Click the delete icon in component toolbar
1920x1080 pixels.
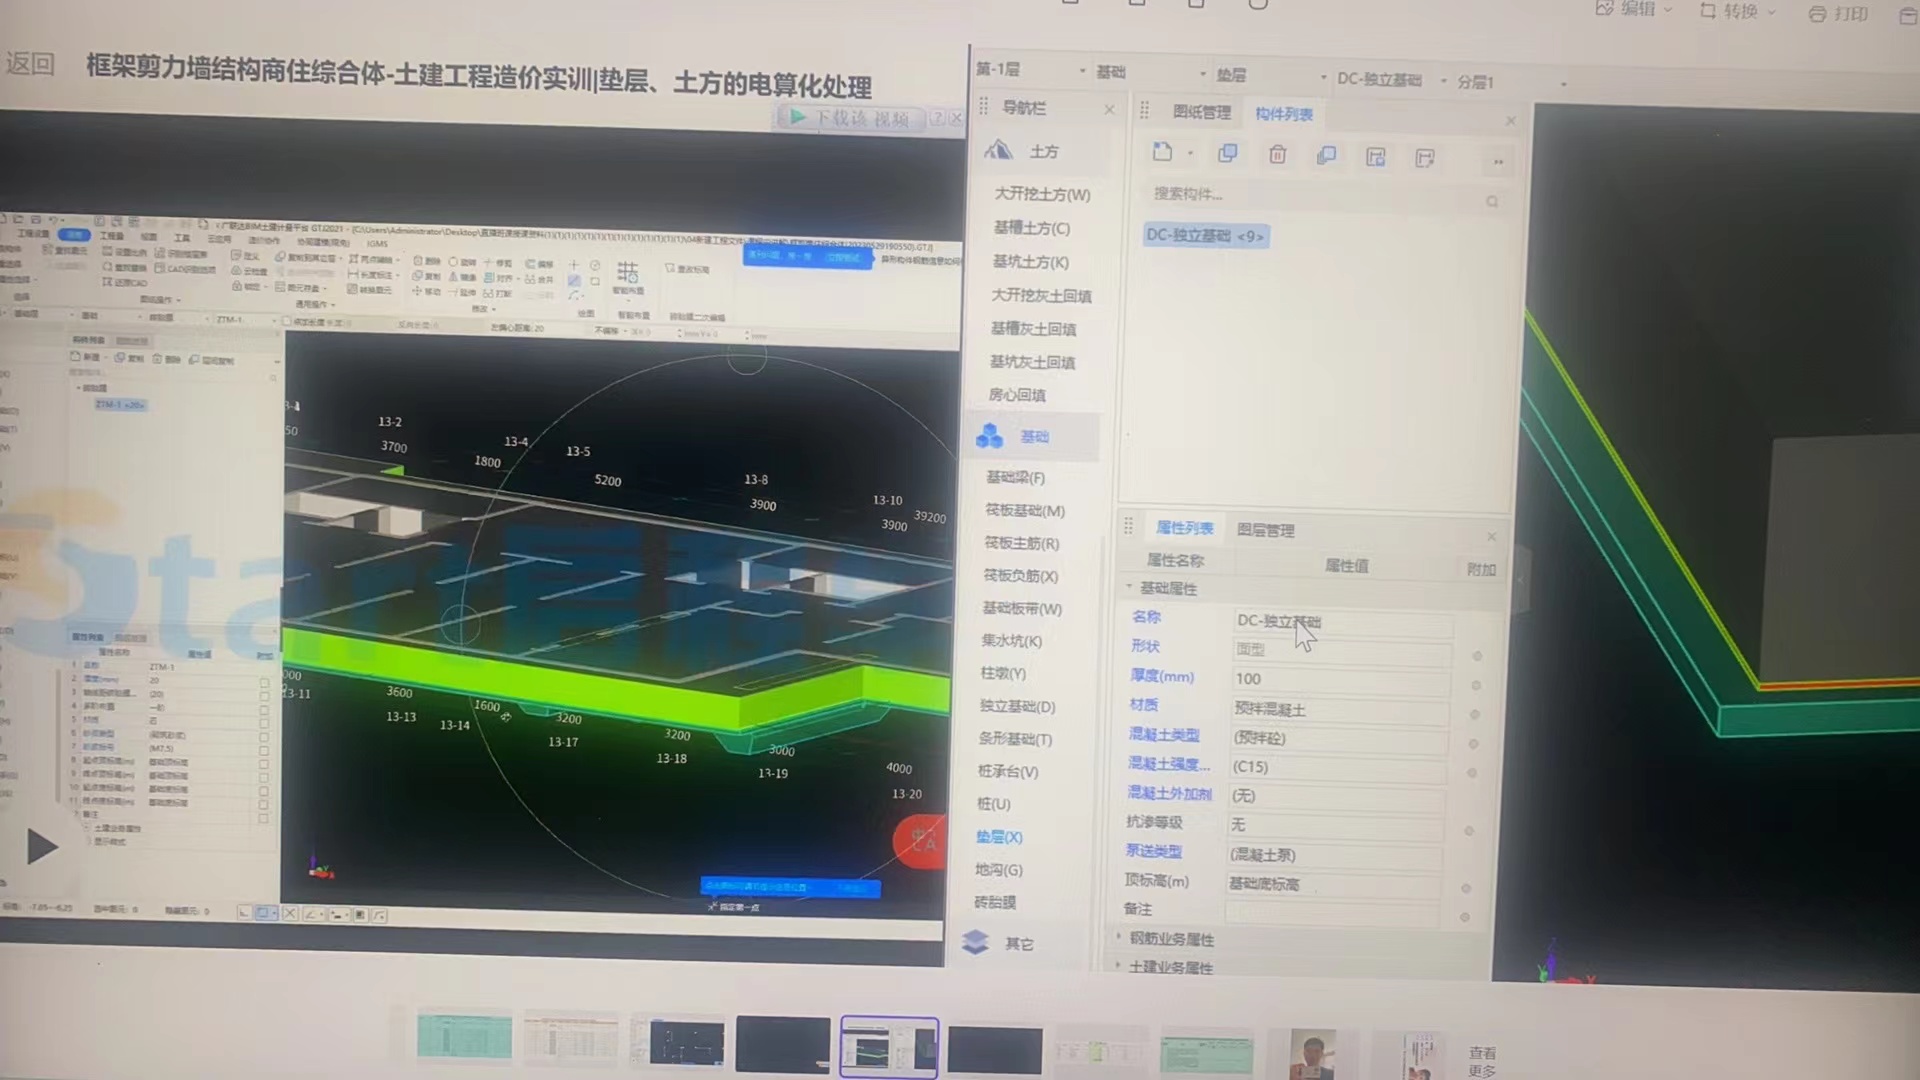(1276, 156)
